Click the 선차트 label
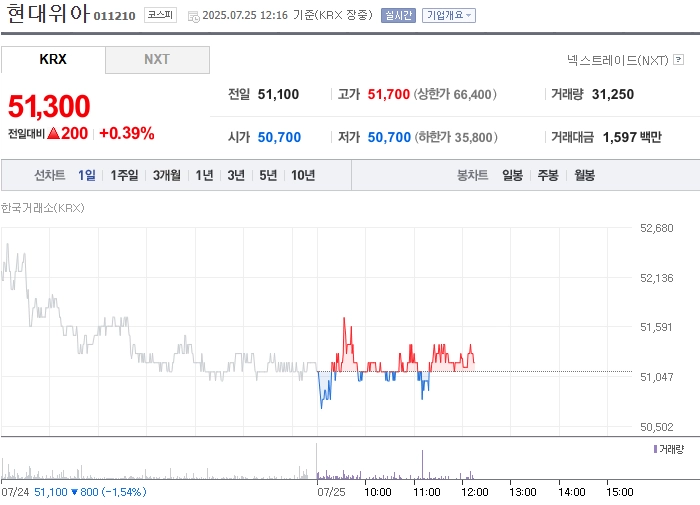Screen dimensions: 700x505 point(50,175)
